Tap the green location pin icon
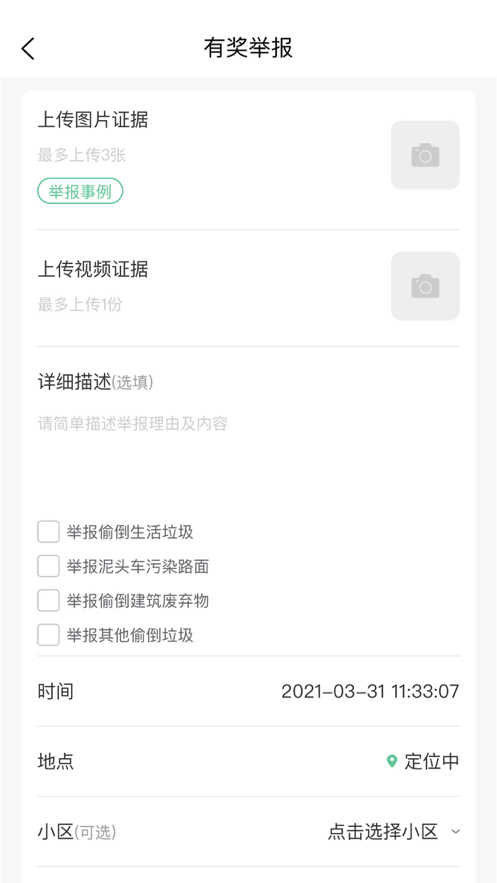The image size is (497, 883). (392, 761)
